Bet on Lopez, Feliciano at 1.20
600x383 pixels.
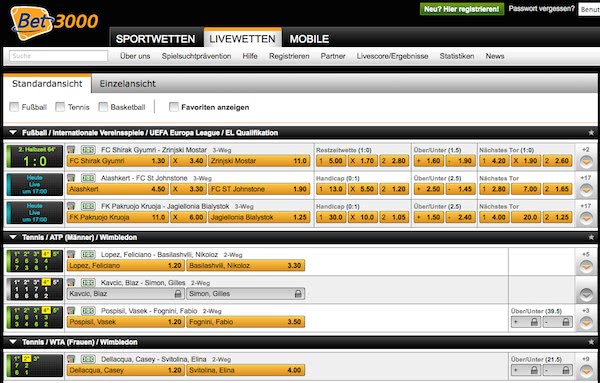coord(126,266)
